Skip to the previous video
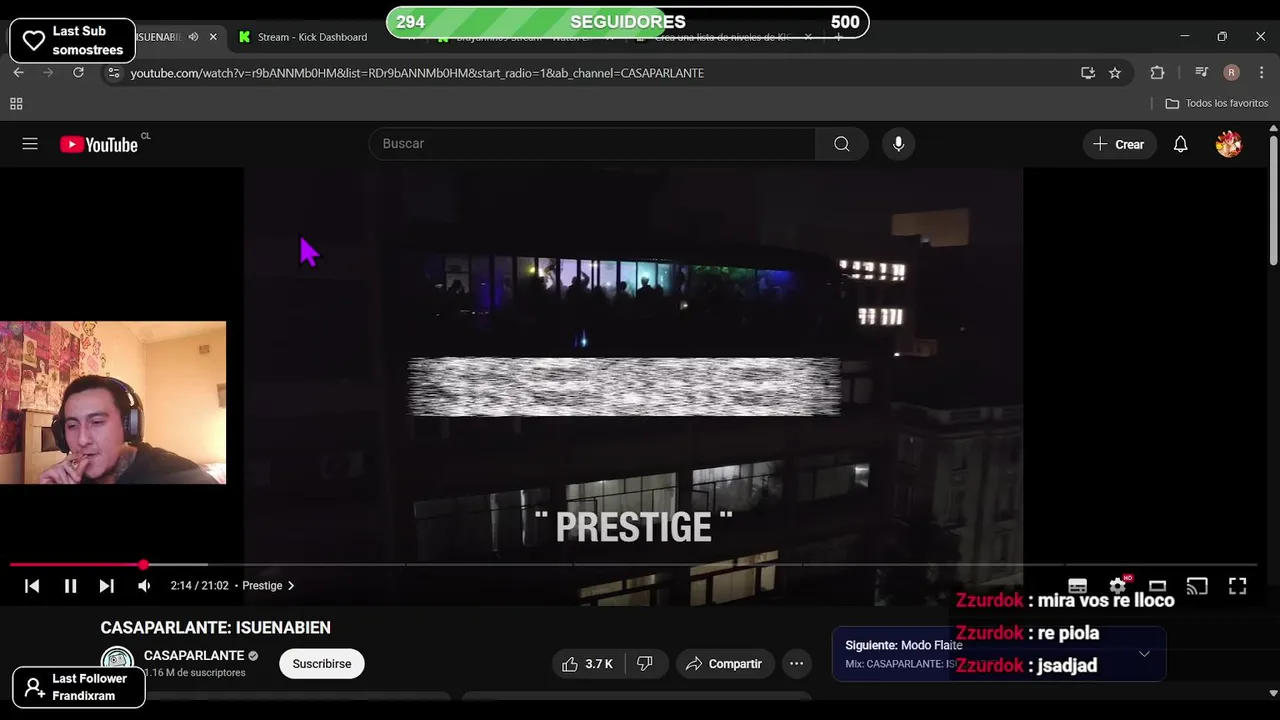The image size is (1280, 720). point(32,586)
